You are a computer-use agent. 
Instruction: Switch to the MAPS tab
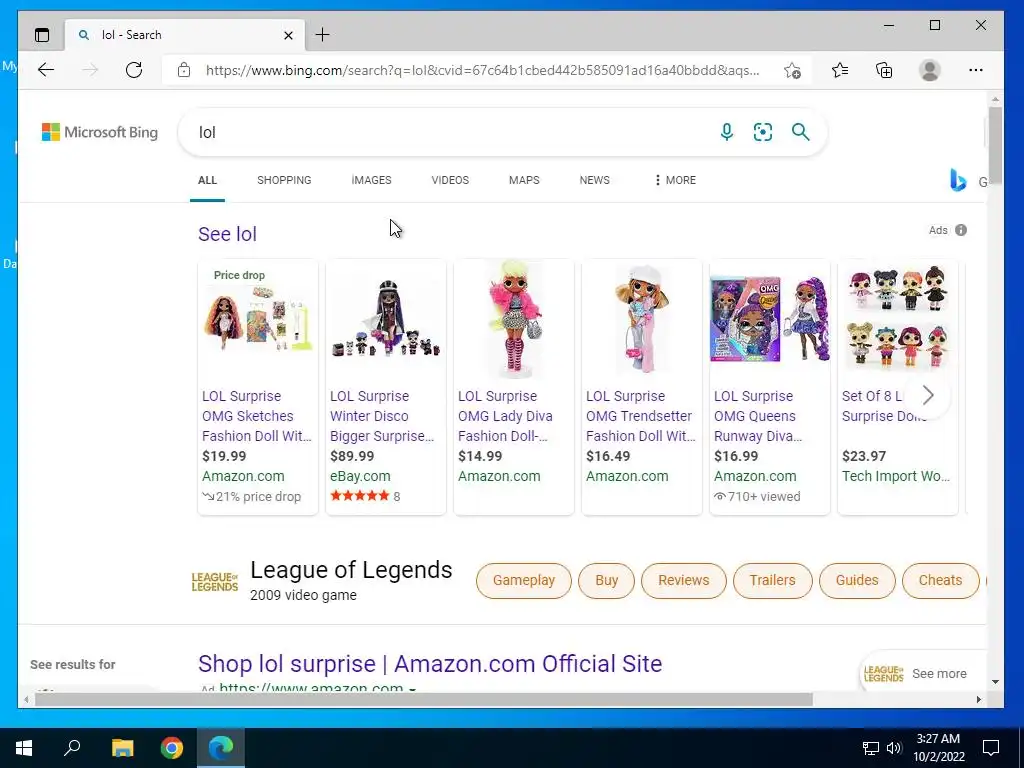click(x=524, y=180)
